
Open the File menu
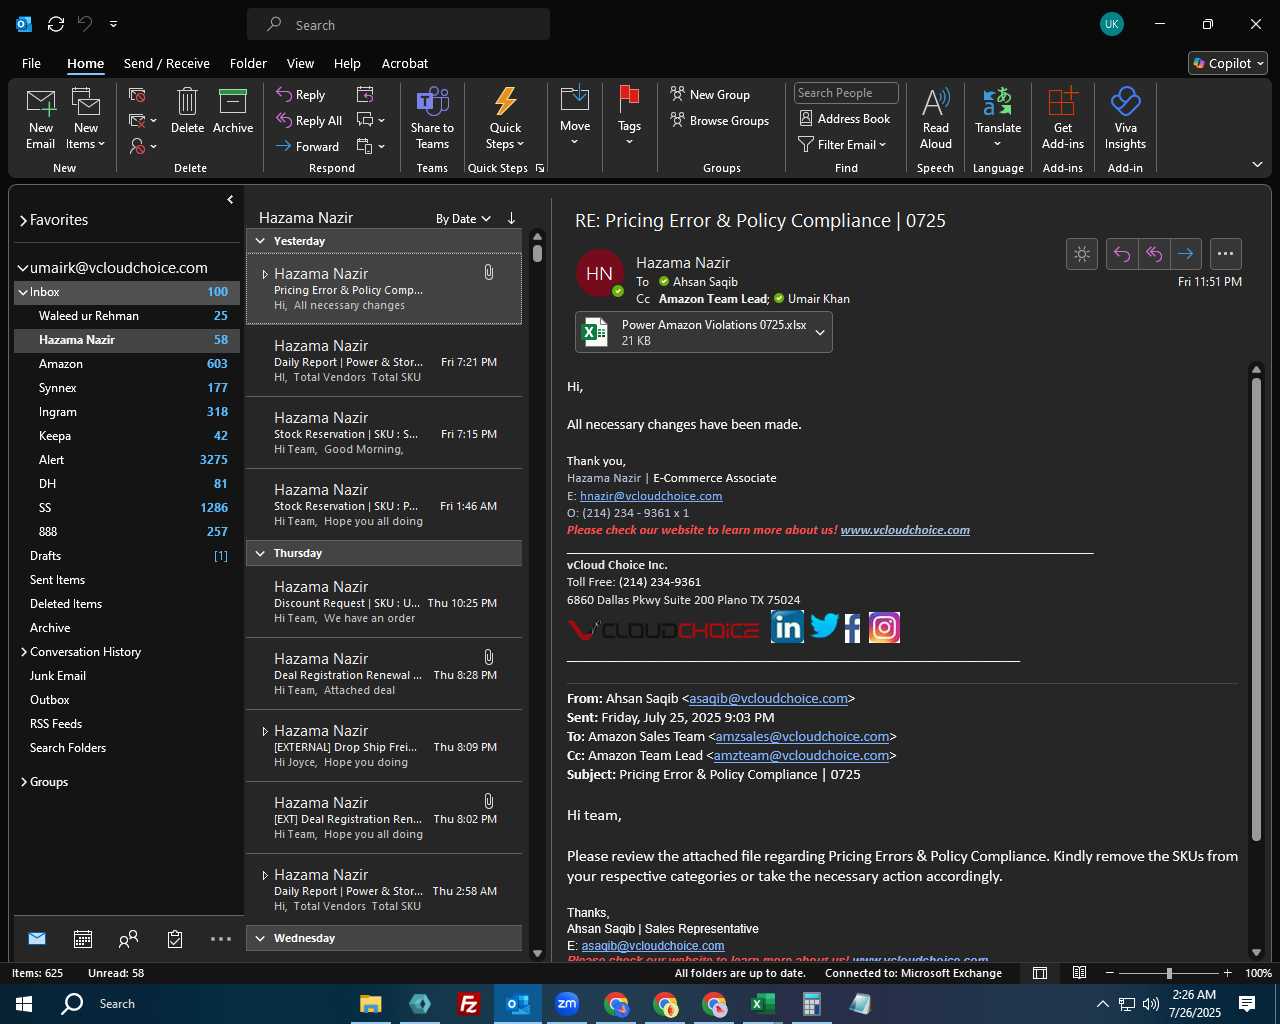[32, 63]
